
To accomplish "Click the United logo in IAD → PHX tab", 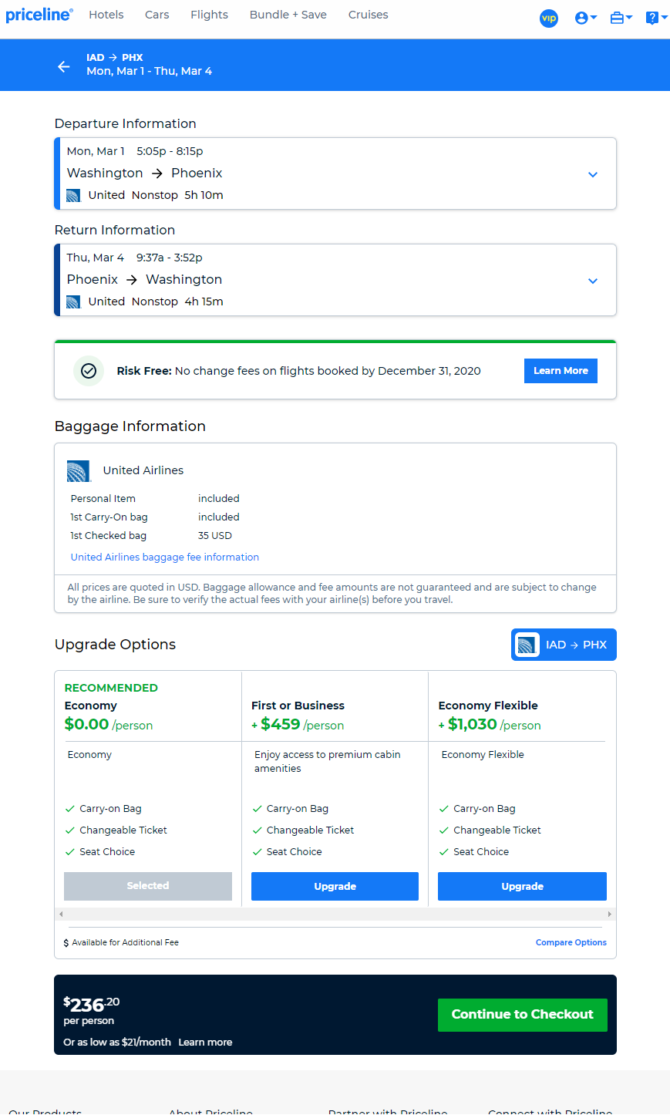I will (527, 645).
